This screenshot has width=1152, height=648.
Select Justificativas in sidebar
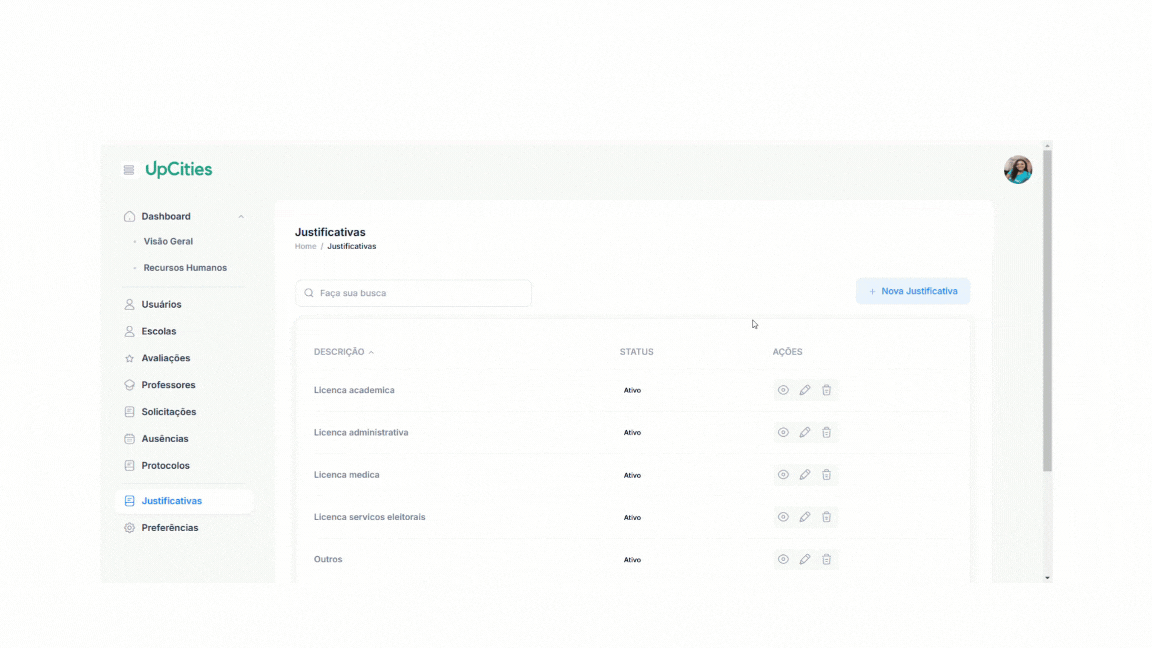tap(184, 500)
